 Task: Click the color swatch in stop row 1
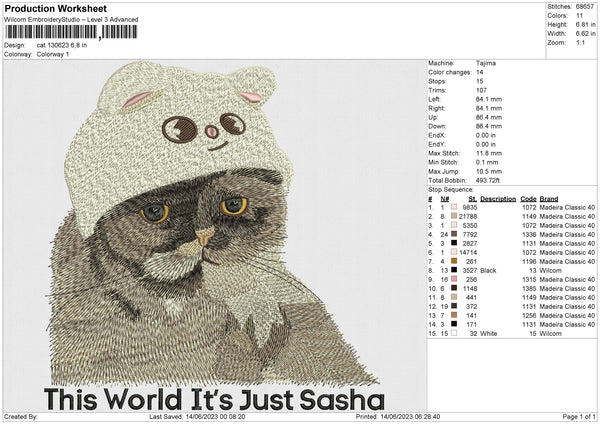tap(454, 207)
